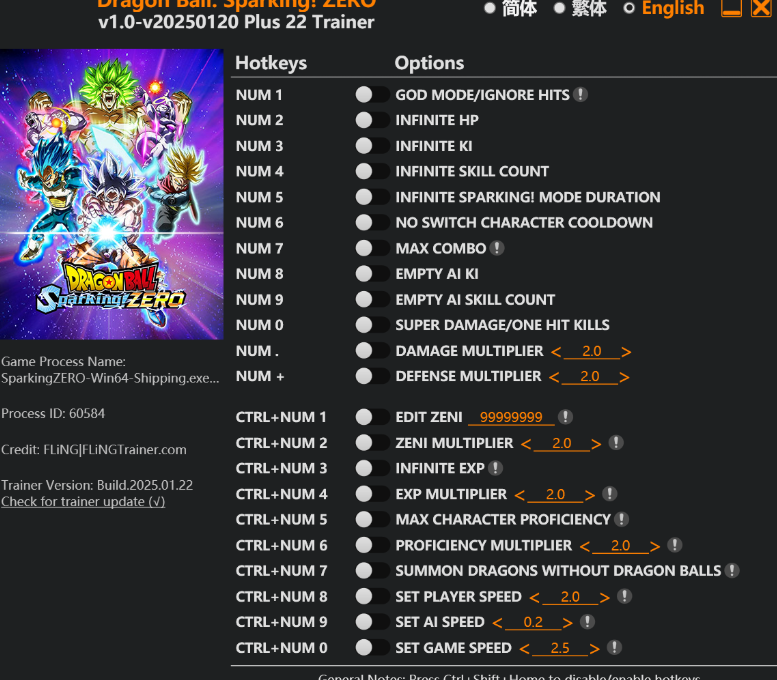
Task: Click the info icon next to Edit Zeni
Action: 565,417
